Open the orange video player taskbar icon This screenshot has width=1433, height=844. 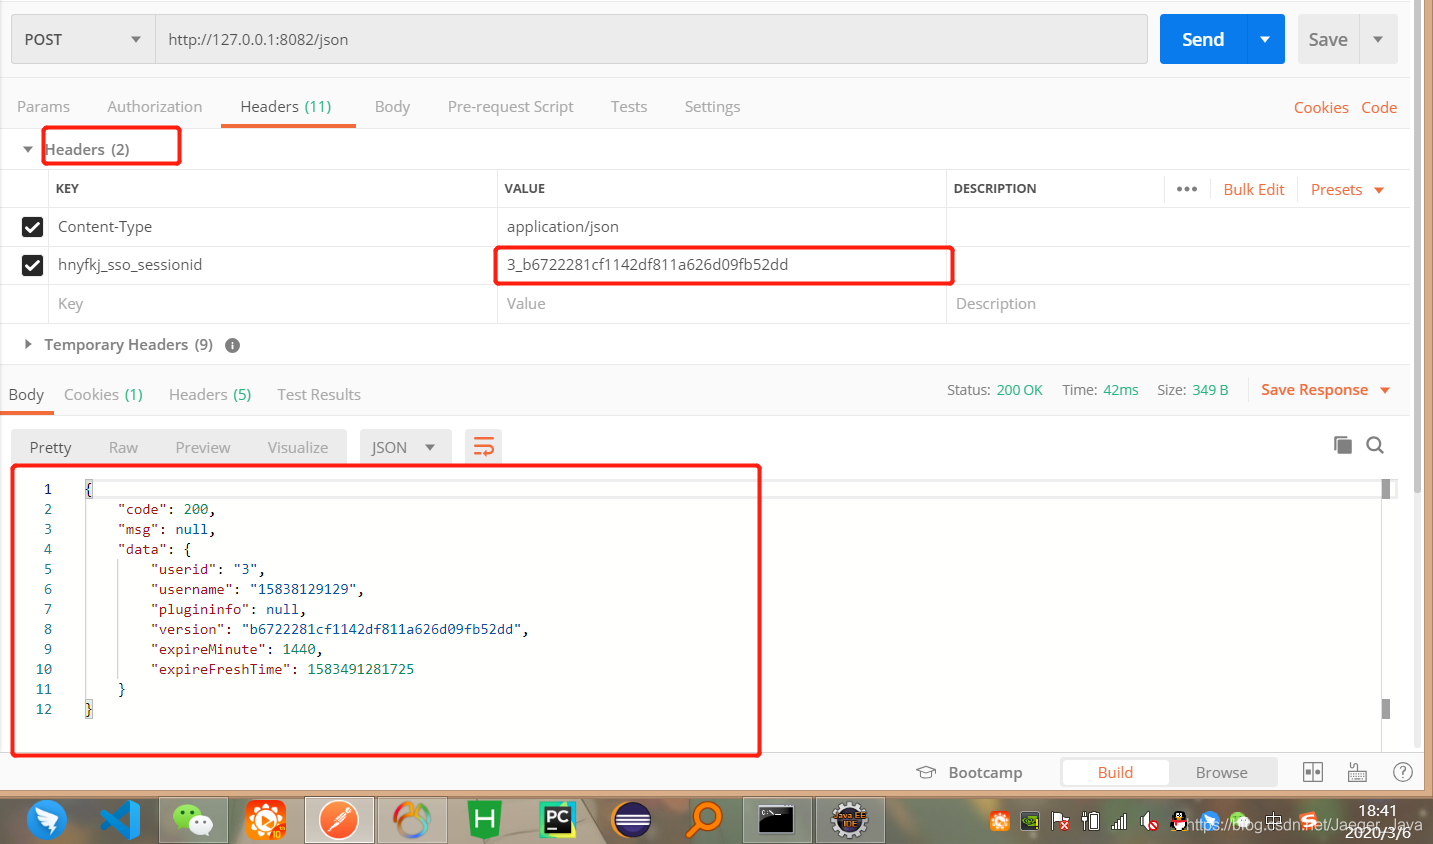pyautogui.click(x=266, y=820)
